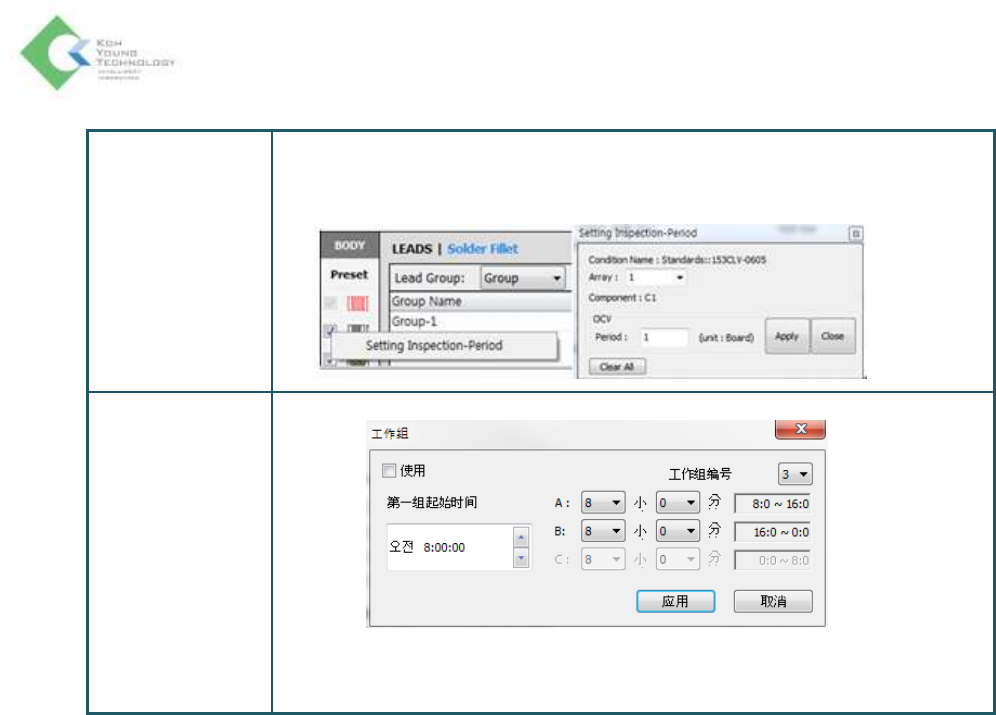The height and width of the screenshot is (715, 996).
Task: Click Apply in Setting Inspection-Period
Action: click(786, 336)
